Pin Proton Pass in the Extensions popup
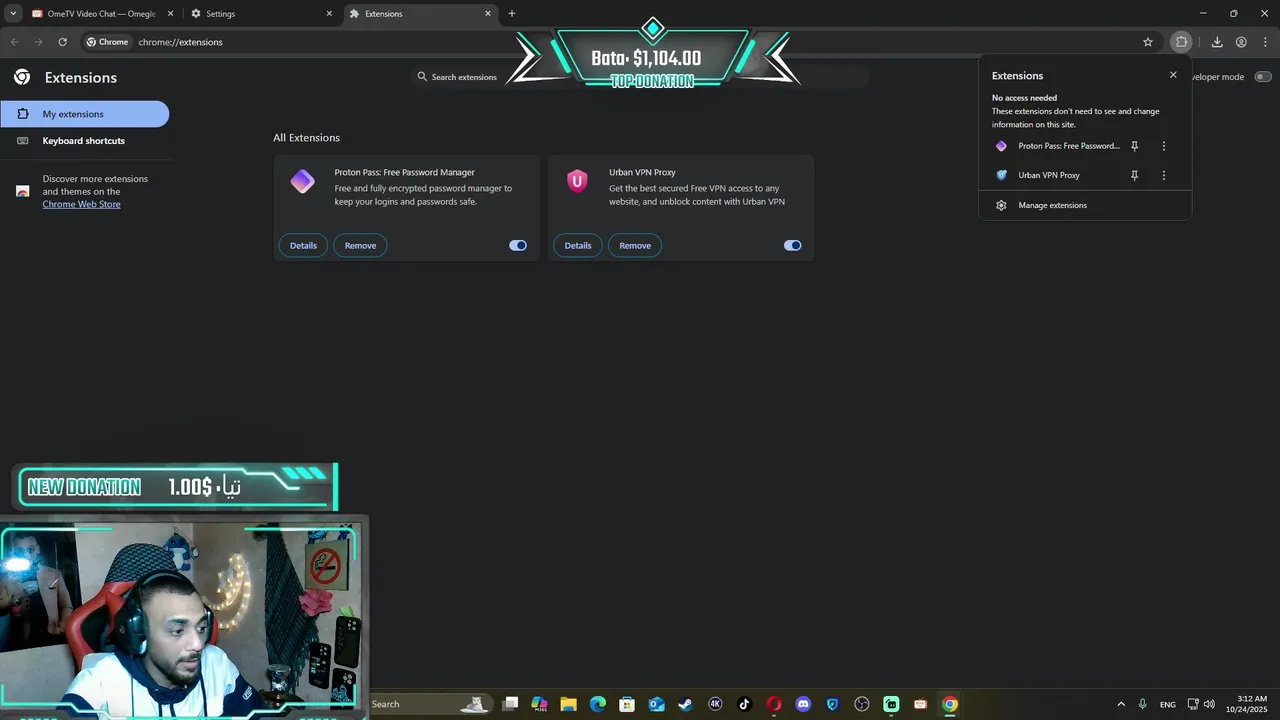 [x=1134, y=146]
